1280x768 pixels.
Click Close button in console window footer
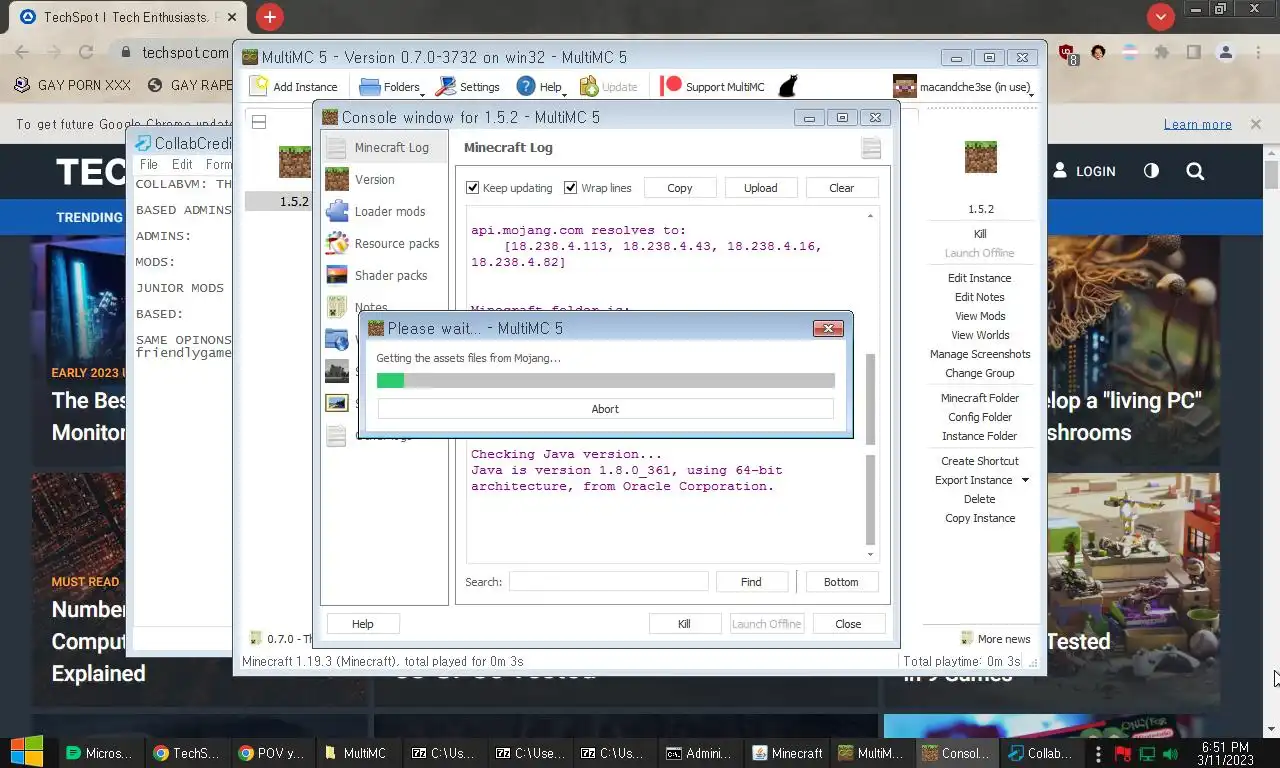848,623
